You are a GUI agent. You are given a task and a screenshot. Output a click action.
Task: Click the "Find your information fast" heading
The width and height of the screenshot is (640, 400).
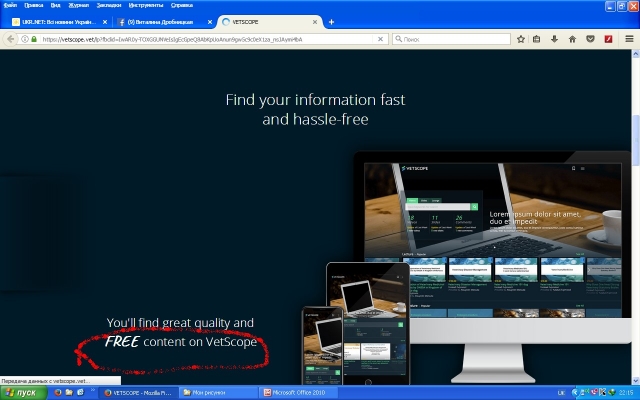click(316, 109)
